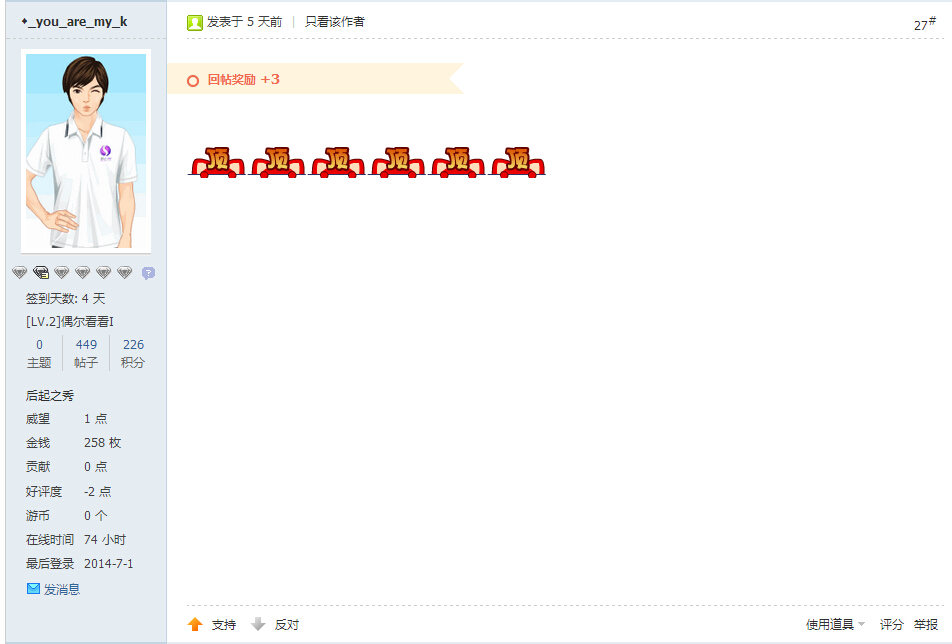Report post via 举报 link
This screenshot has width=952, height=644.
(926, 625)
